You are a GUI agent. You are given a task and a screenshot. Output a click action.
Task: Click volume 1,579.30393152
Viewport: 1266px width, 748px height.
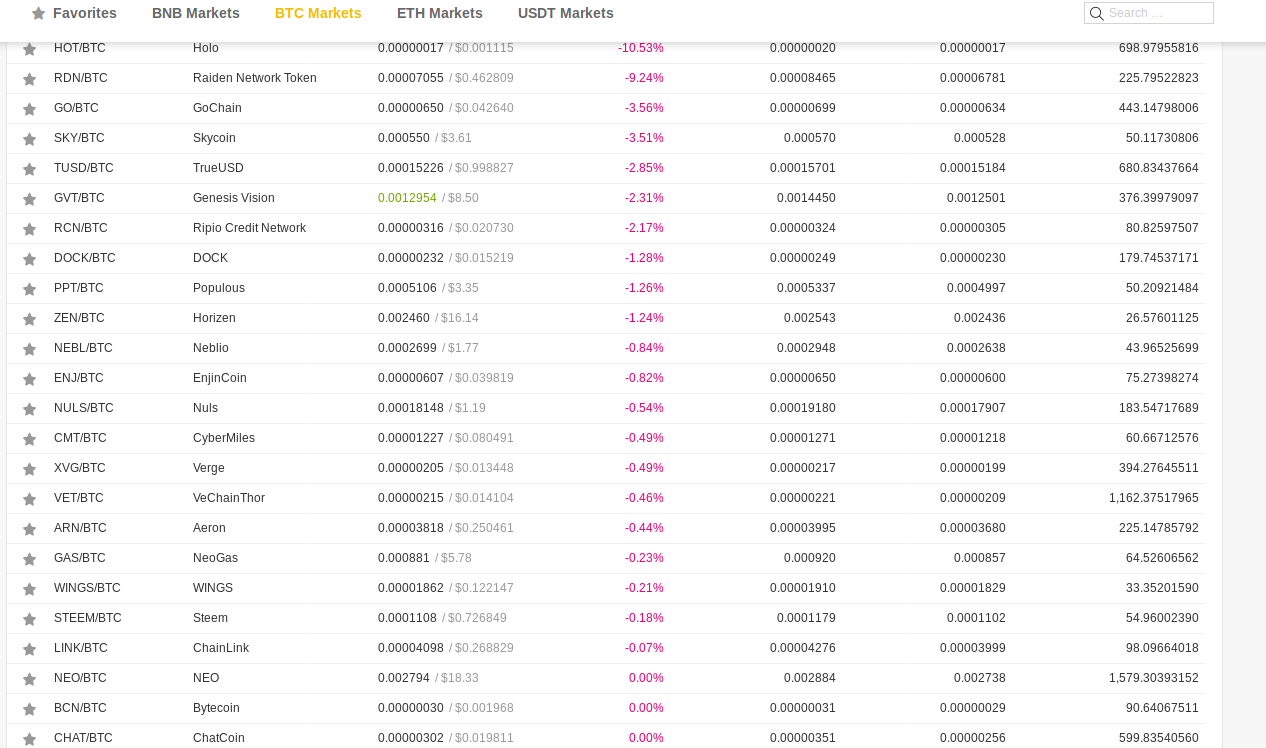click(1154, 678)
